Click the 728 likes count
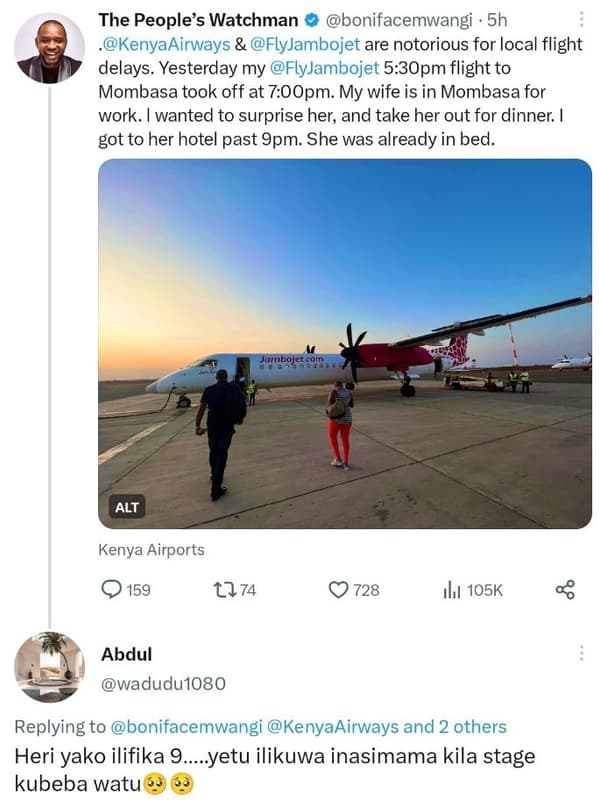The width and height of the screenshot is (600, 800). [x=367, y=591]
